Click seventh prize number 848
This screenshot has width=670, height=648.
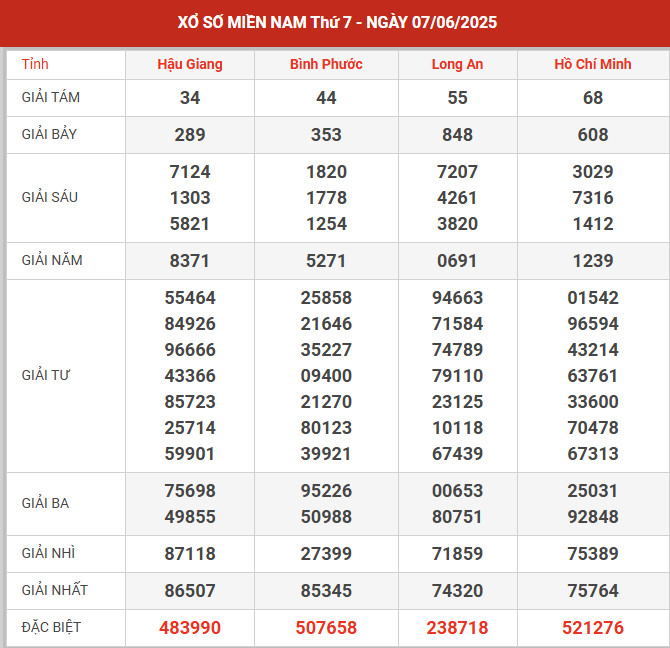click(x=457, y=135)
